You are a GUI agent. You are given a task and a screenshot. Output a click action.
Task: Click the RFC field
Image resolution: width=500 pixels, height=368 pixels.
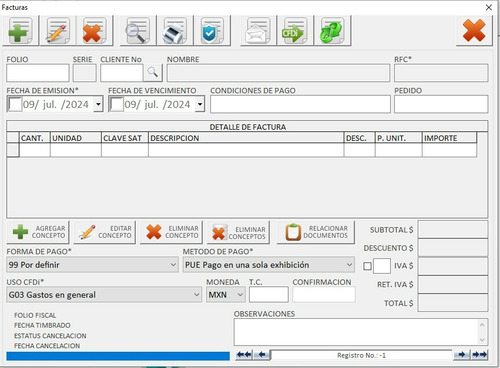click(x=441, y=73)
